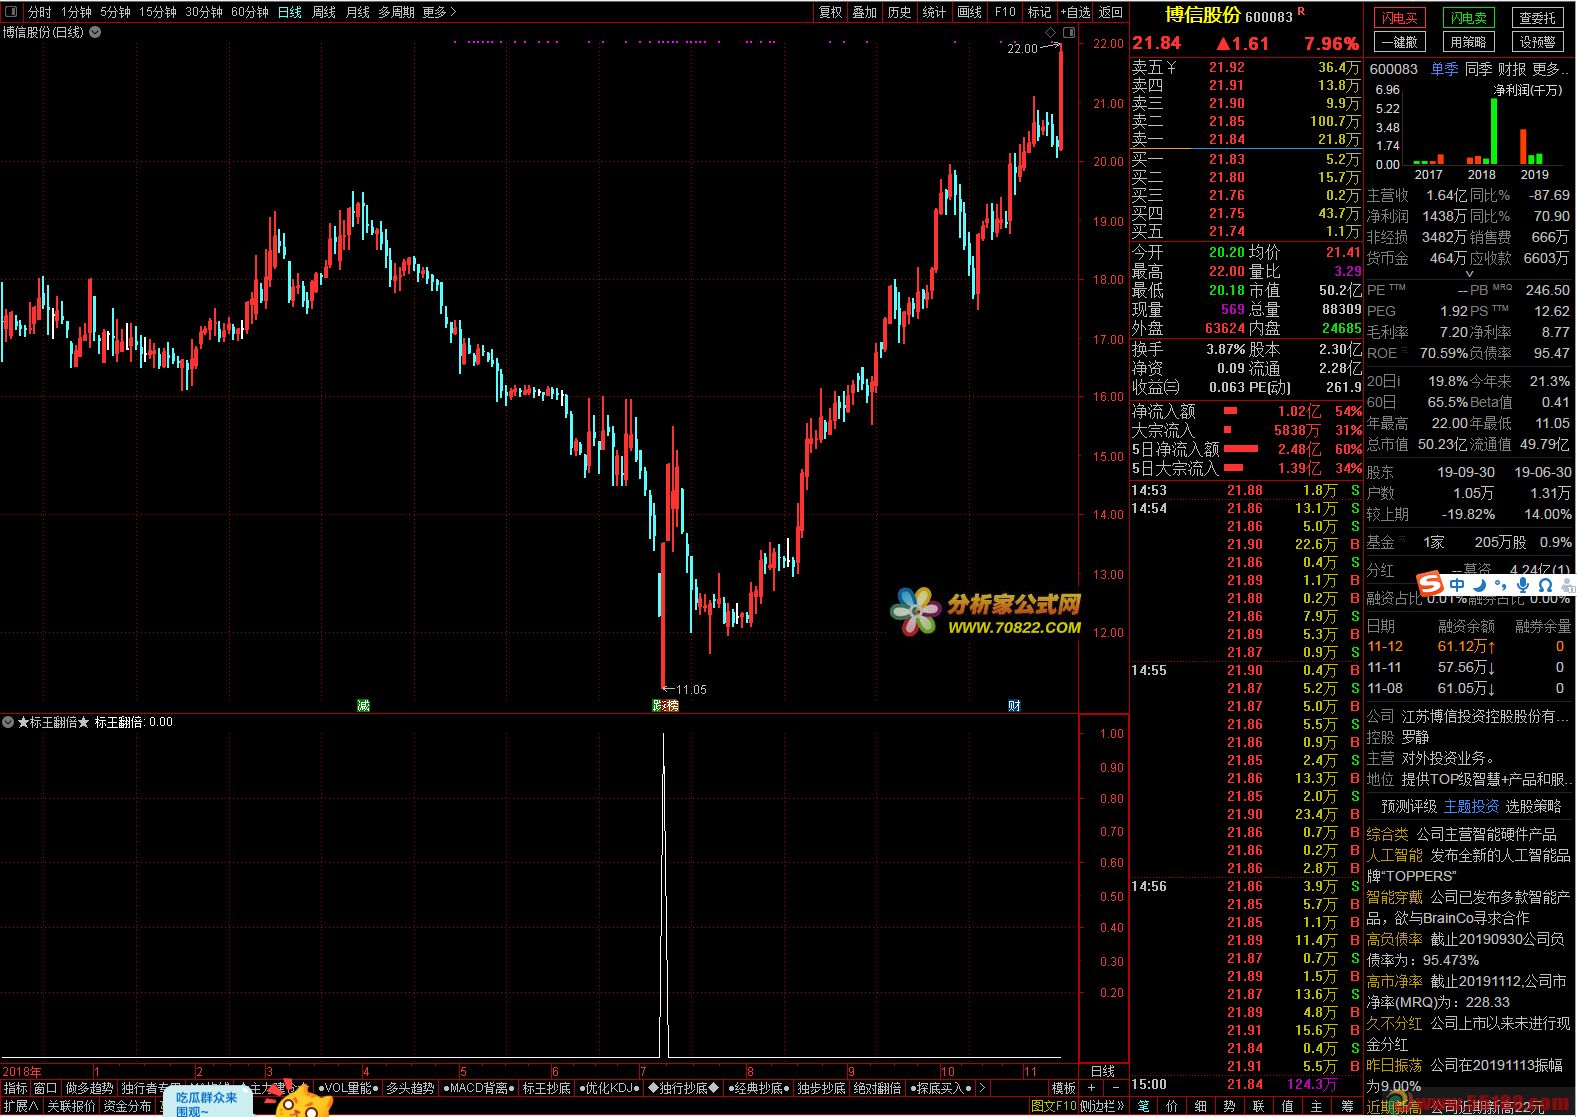Click the 图文F10 link

1054,1107
